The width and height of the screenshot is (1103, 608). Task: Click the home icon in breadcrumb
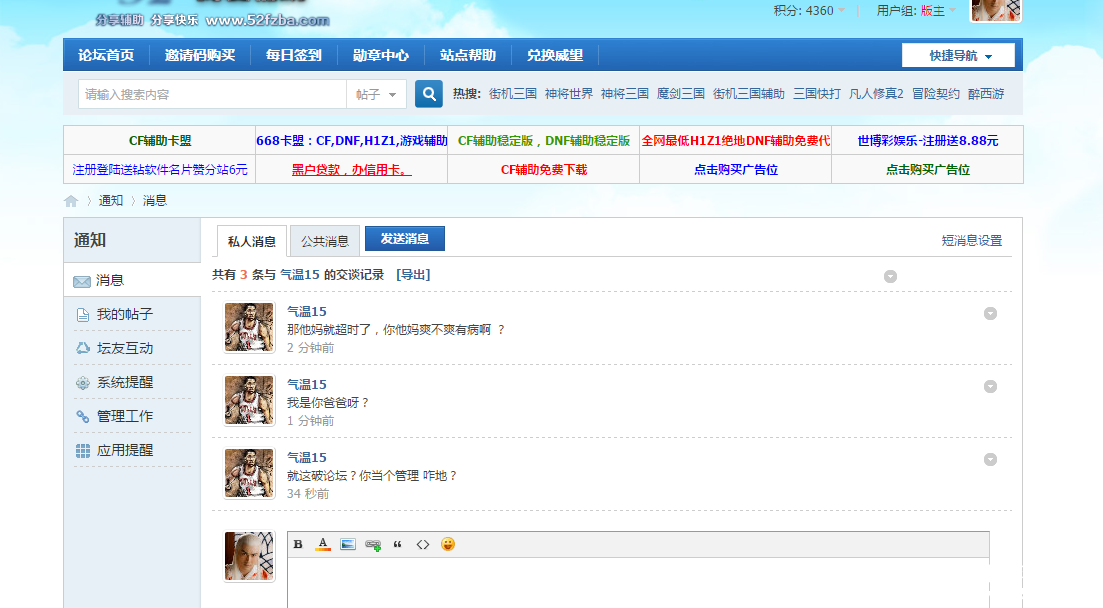click(x=71, y=201)
